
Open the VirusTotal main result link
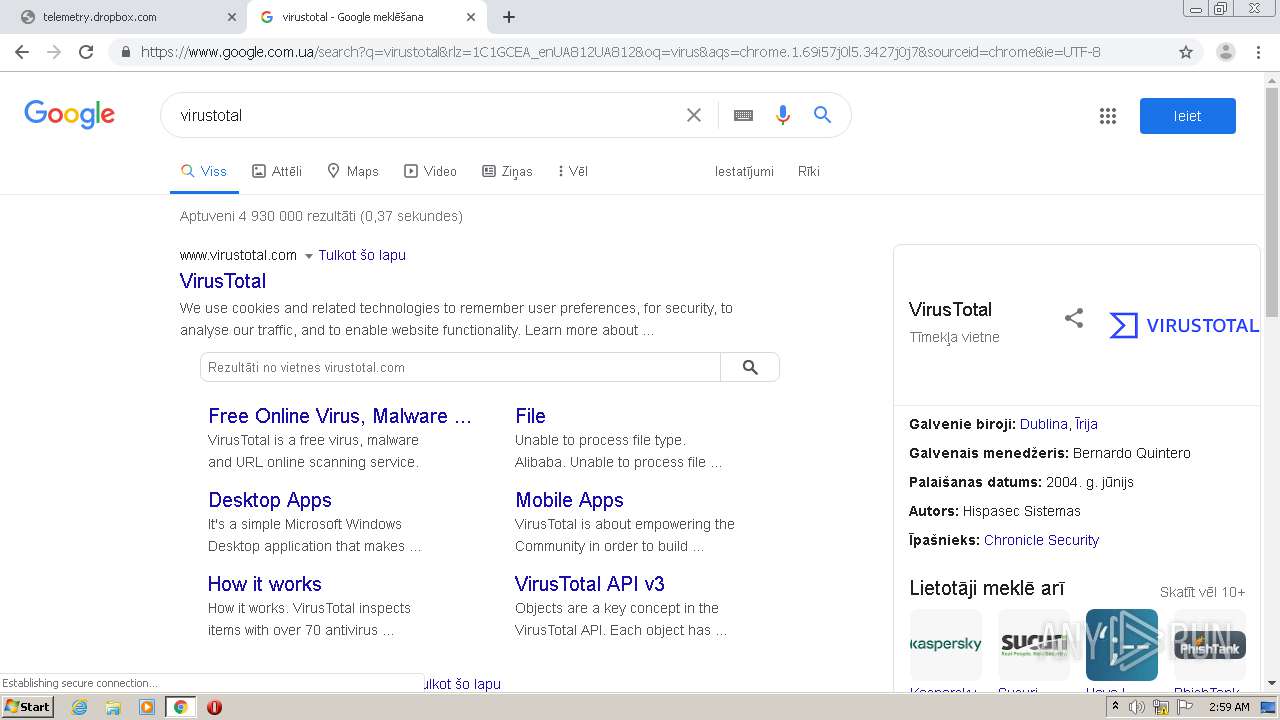pyautogui.click(x=223, y=281)
